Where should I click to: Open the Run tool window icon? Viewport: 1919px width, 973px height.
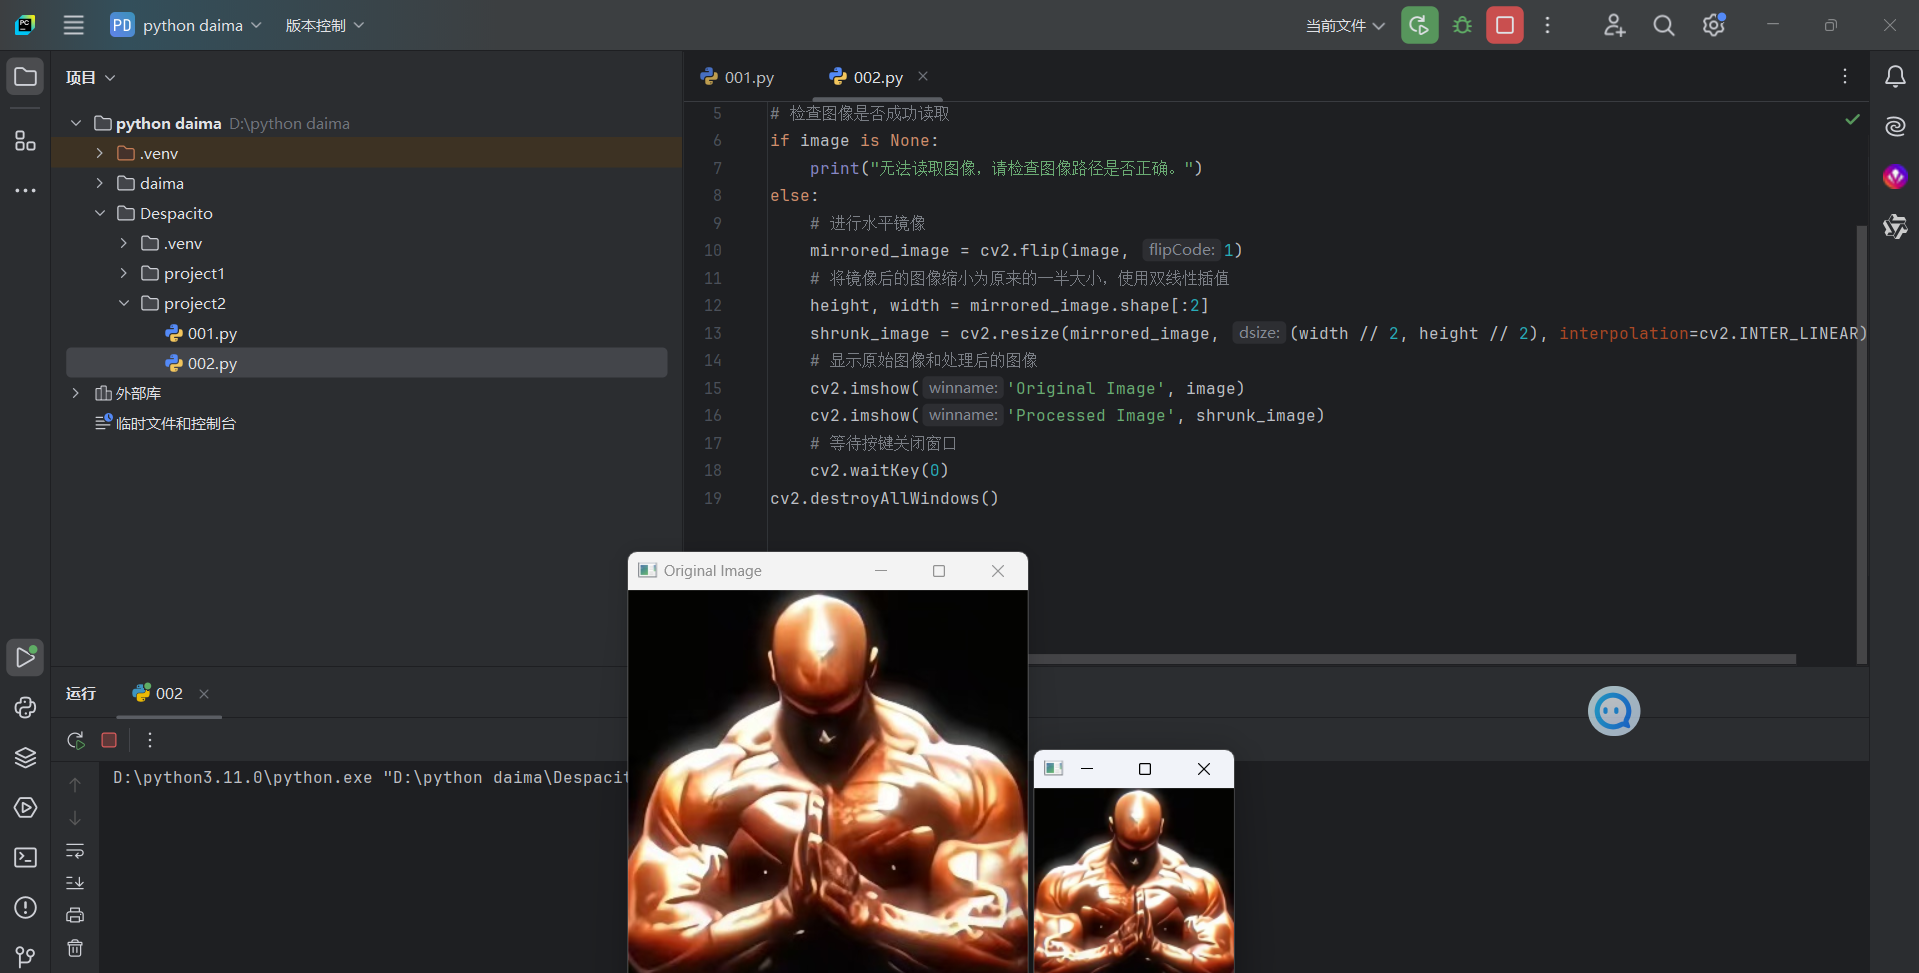[25, 657]
